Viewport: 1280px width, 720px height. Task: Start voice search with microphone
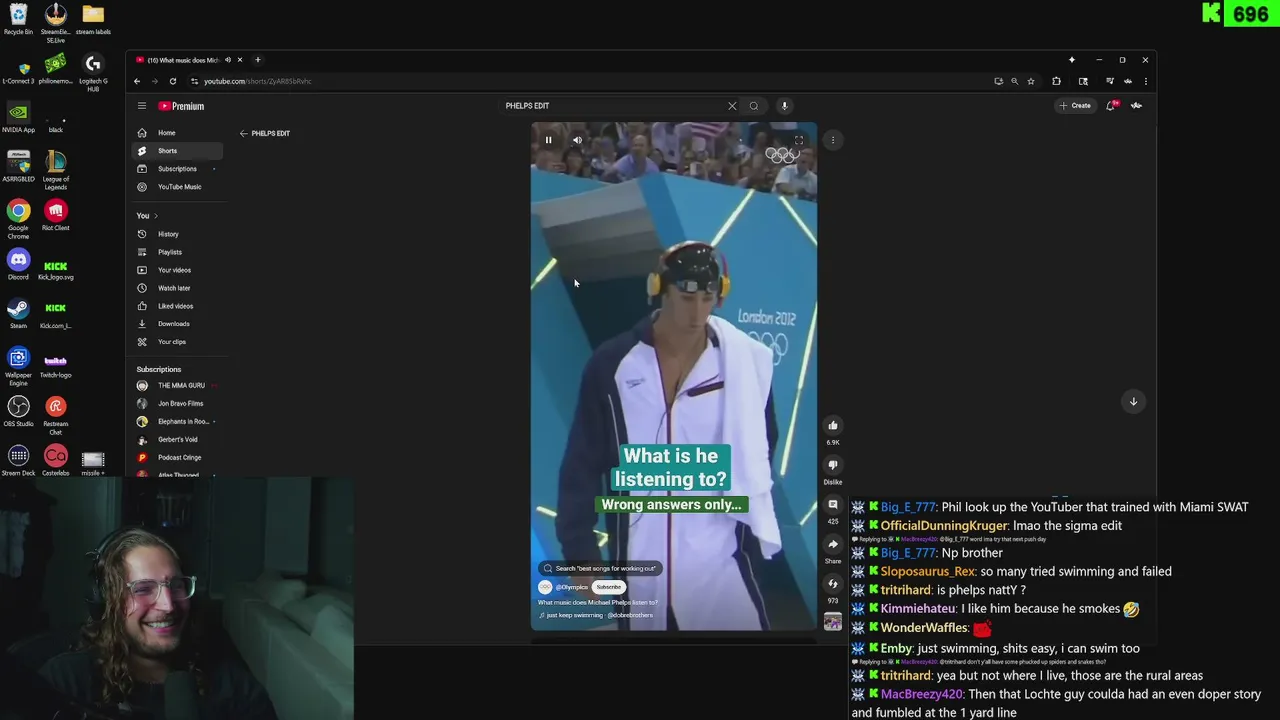(785, 106)
